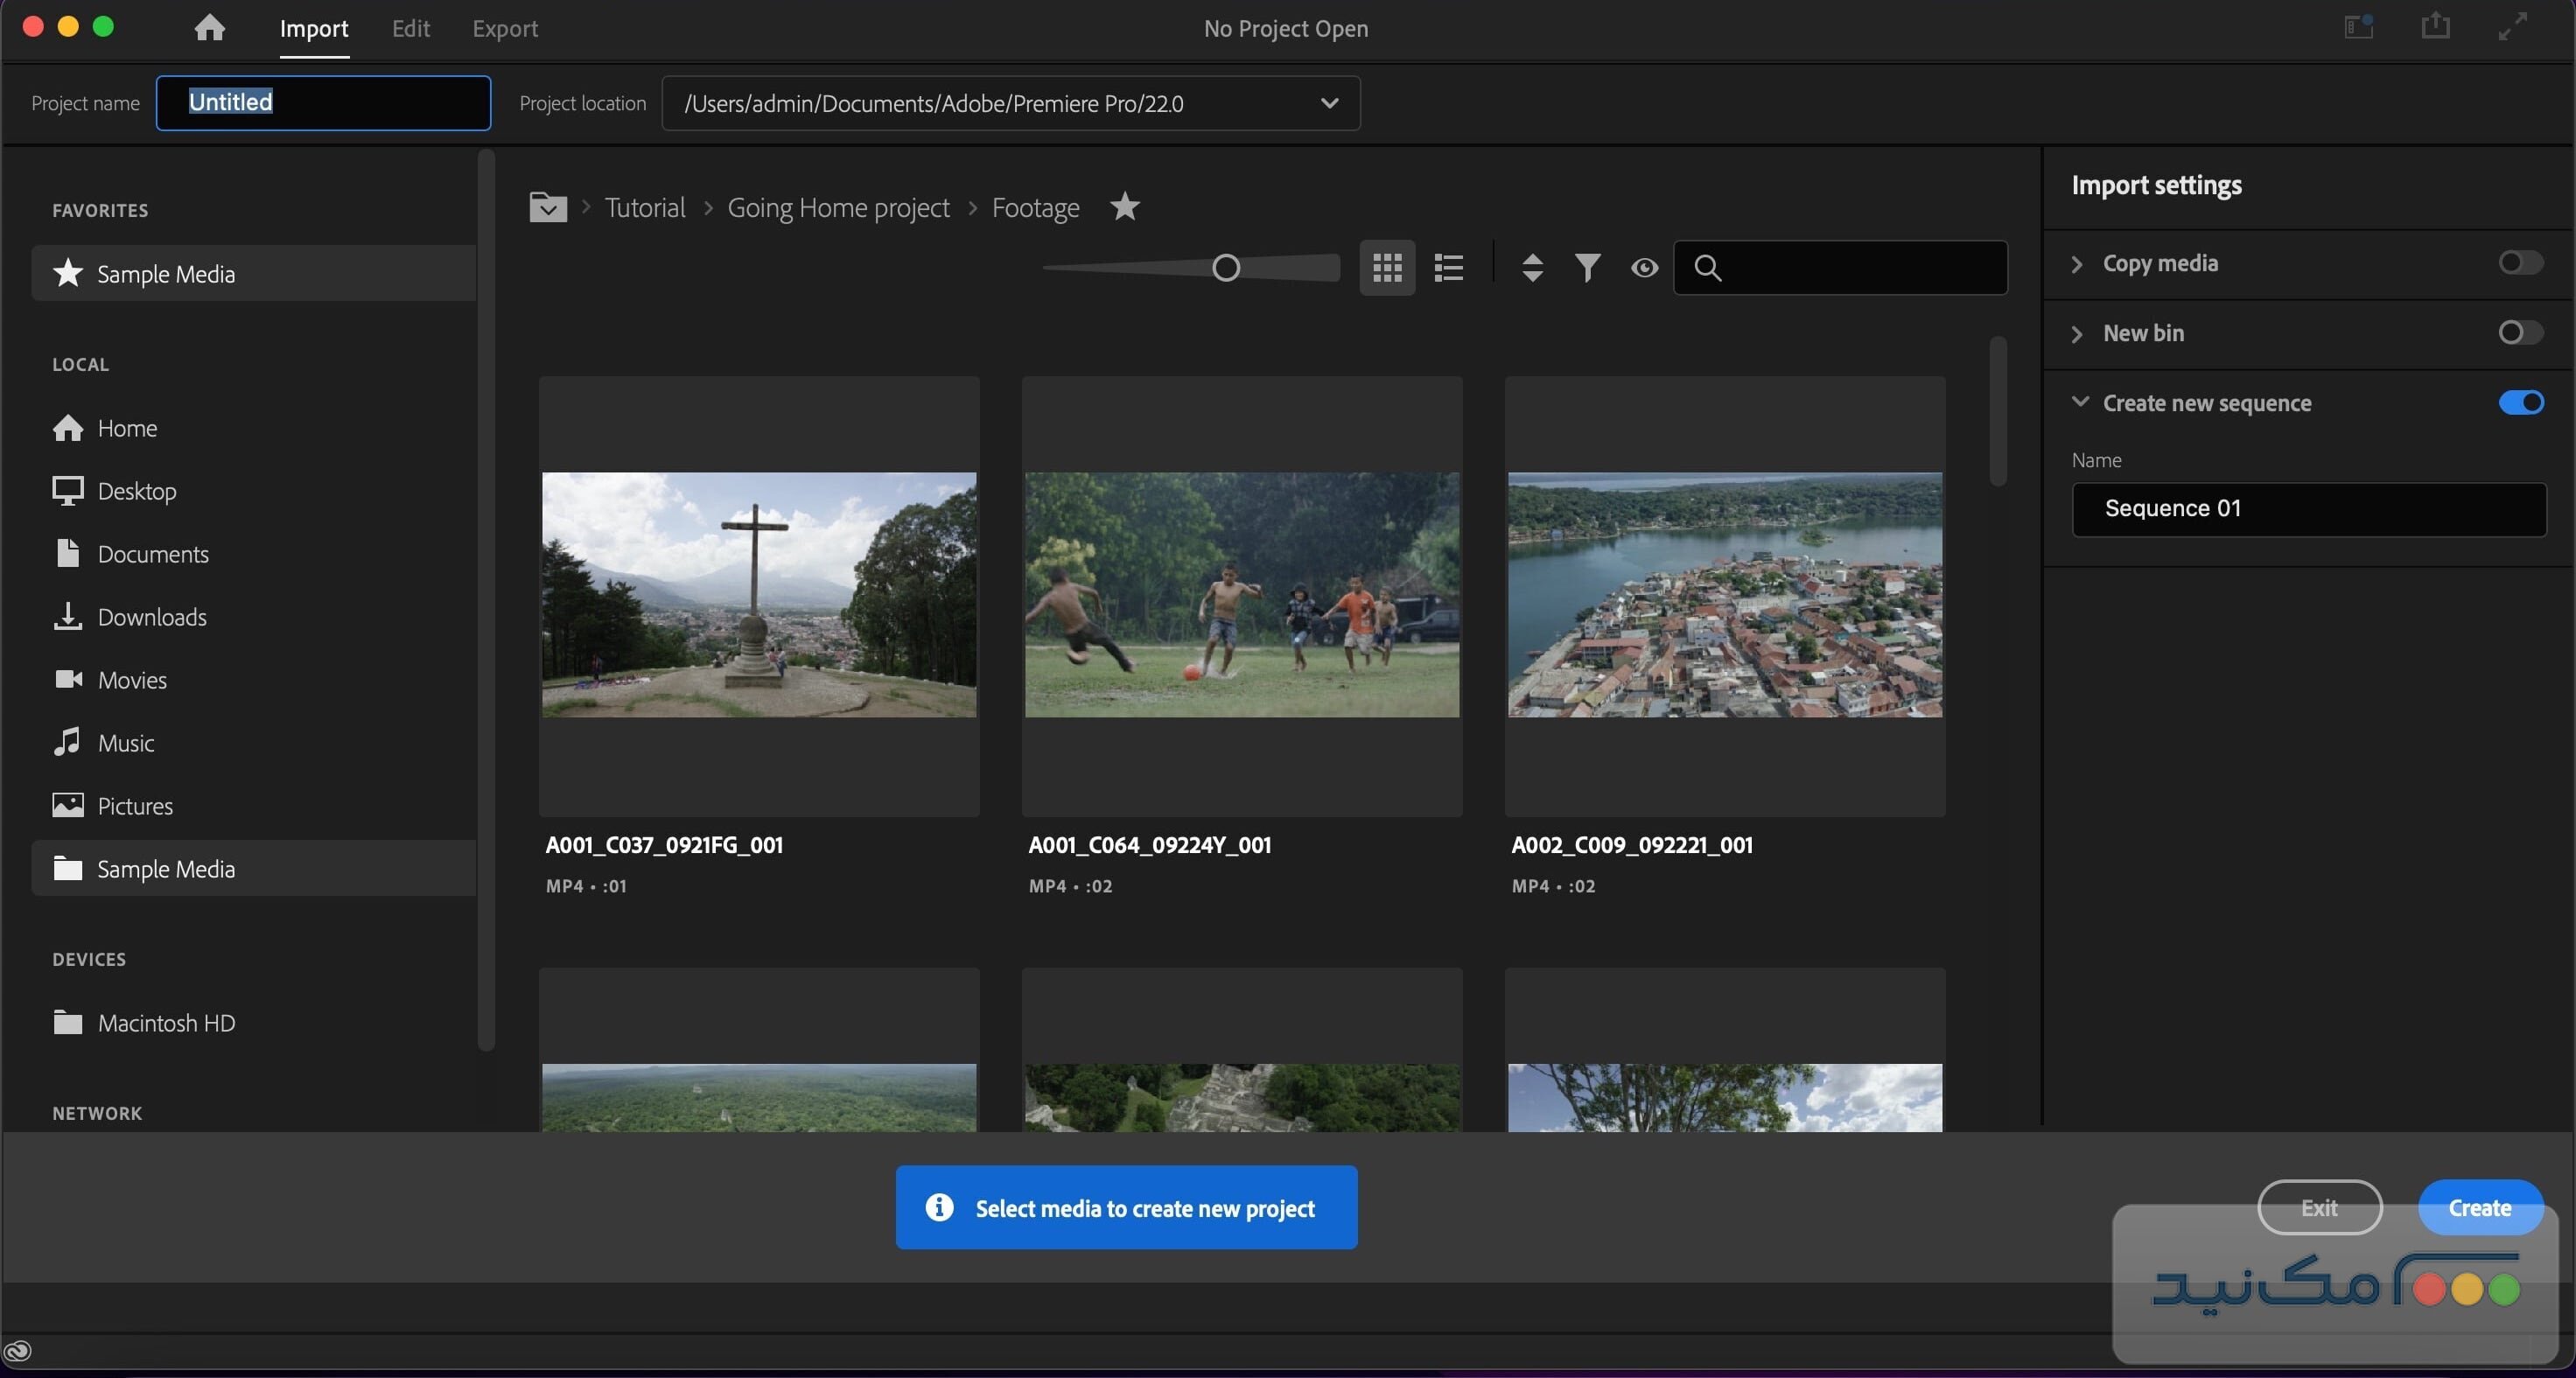
Task: Open the sort order control
Action: pyautogui.click(x=1532, y=267)
